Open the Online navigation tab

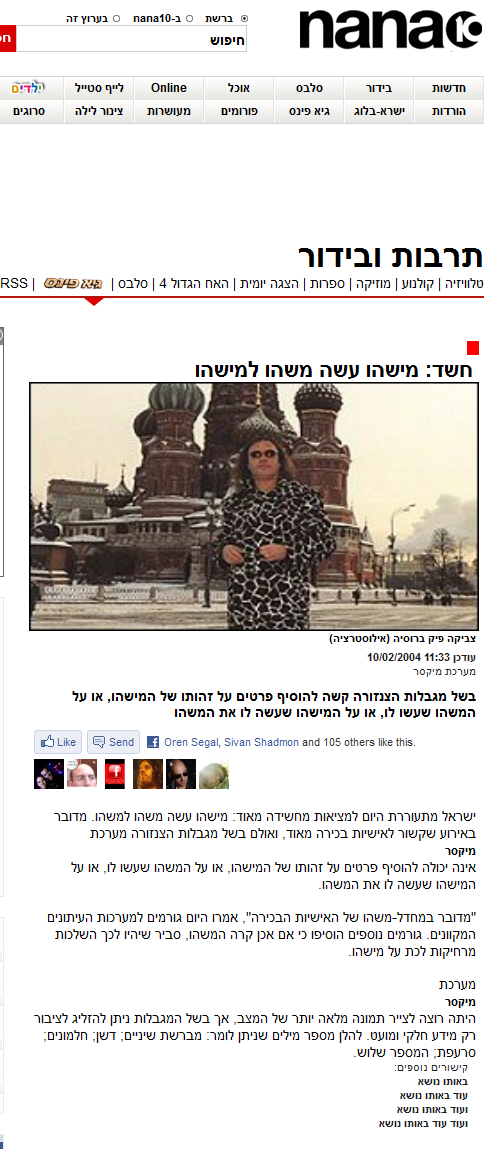pos(169,88)
